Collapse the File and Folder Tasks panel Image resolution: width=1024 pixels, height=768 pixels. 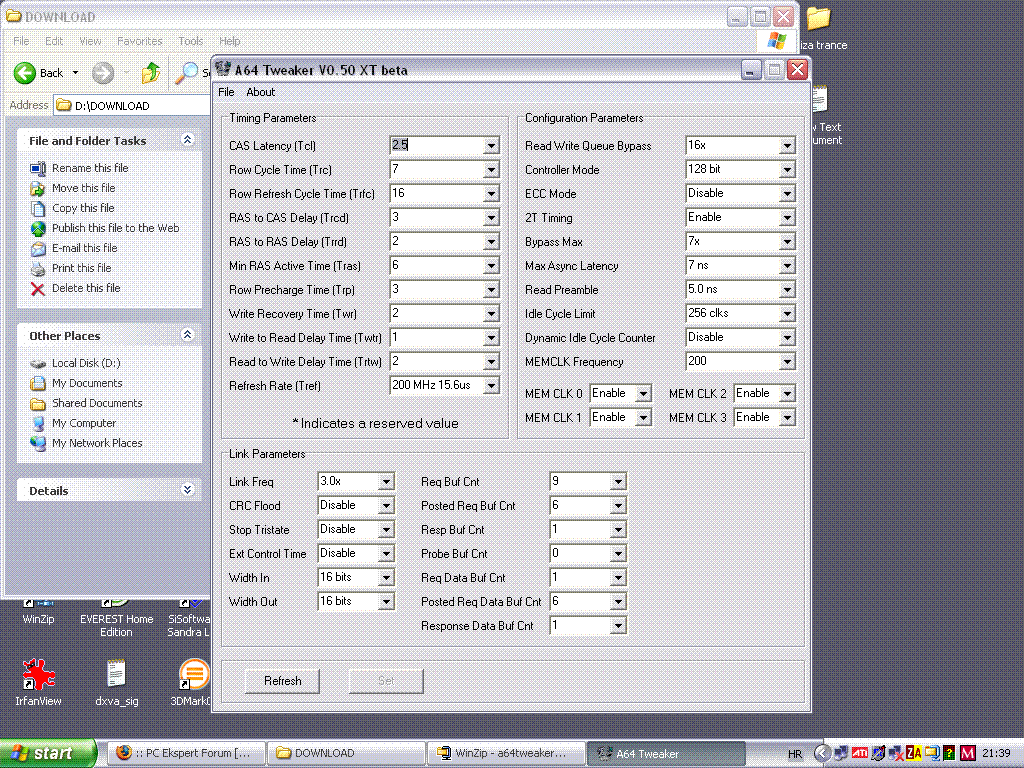pyautogui.click(x=187, y=141)
